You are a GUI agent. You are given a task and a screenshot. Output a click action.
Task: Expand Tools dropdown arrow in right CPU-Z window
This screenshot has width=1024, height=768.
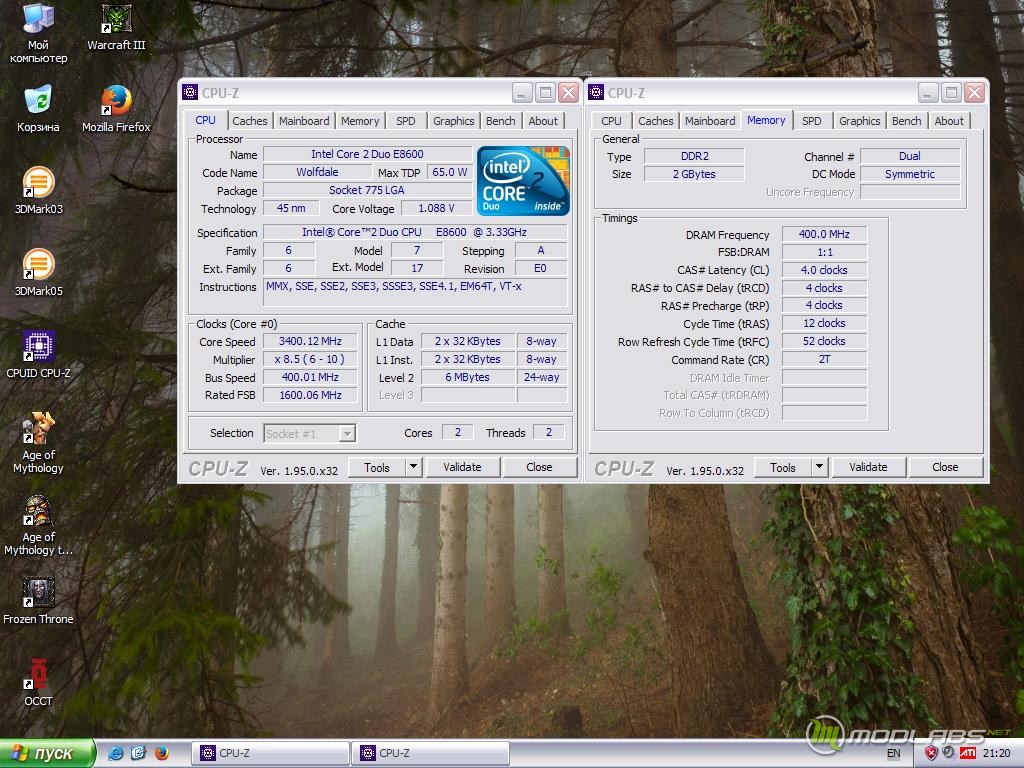coord(820,467)
